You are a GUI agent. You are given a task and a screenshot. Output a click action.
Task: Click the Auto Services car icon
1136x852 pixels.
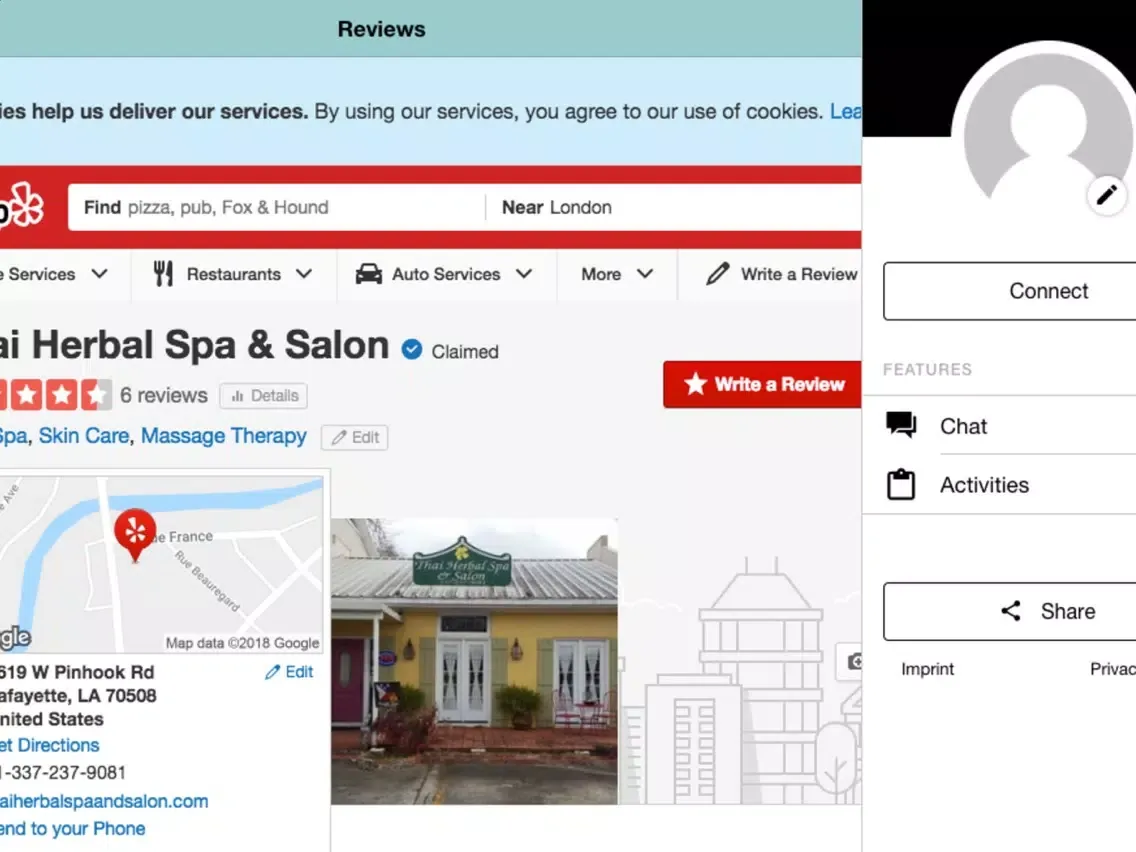pyautogui.click(x=369, y=274)
